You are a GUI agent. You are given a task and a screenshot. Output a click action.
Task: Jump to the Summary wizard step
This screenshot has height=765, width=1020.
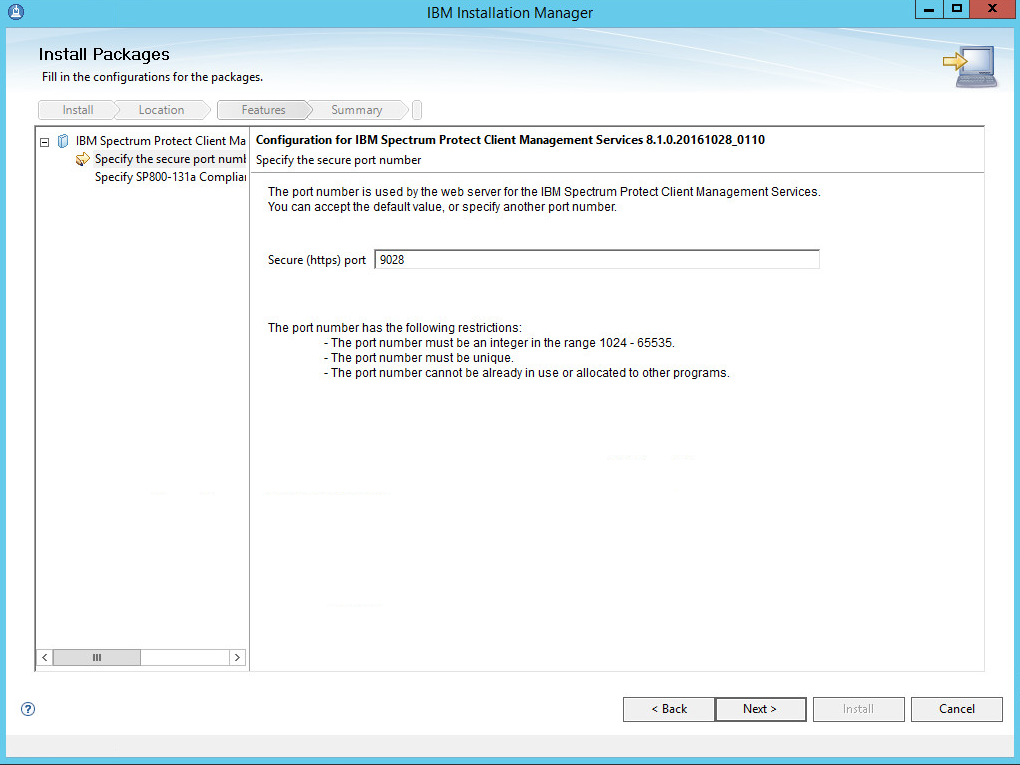356,110
